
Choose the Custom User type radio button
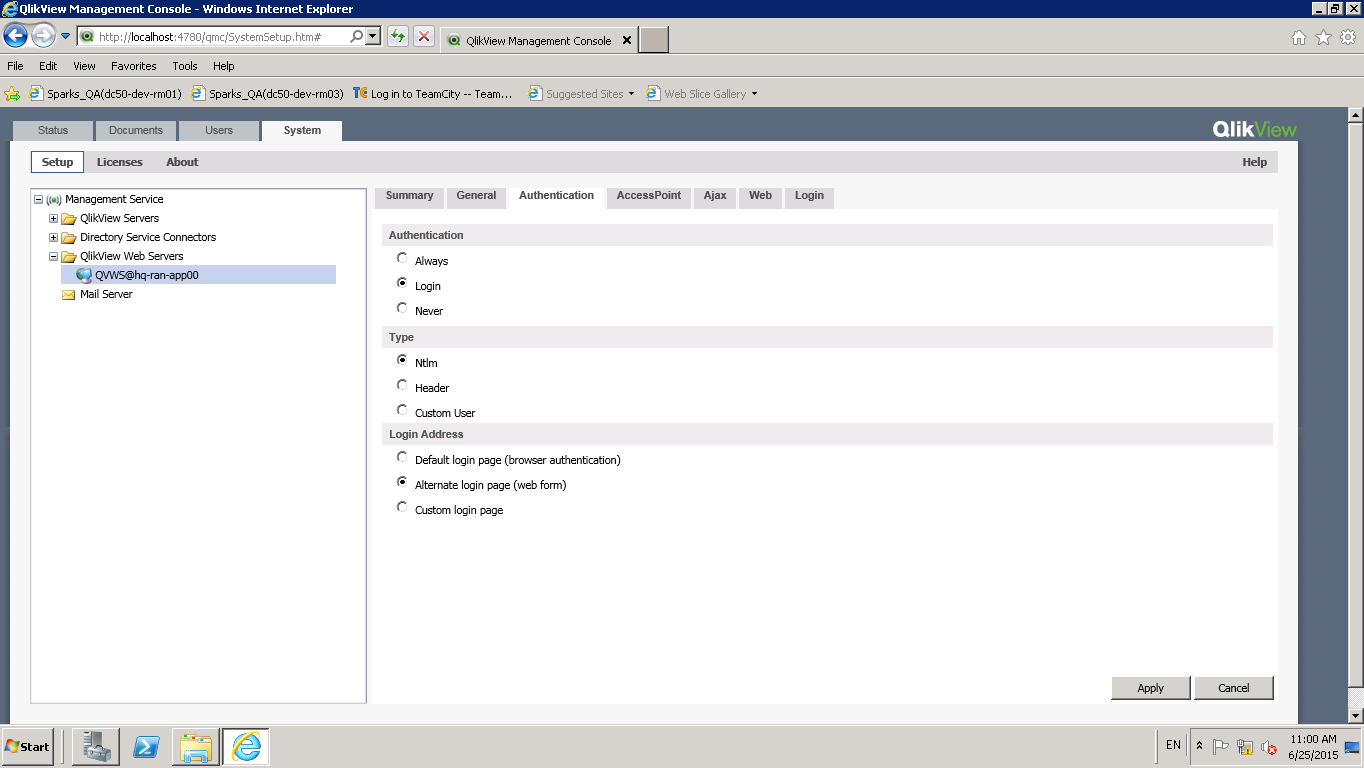[402, 410]
